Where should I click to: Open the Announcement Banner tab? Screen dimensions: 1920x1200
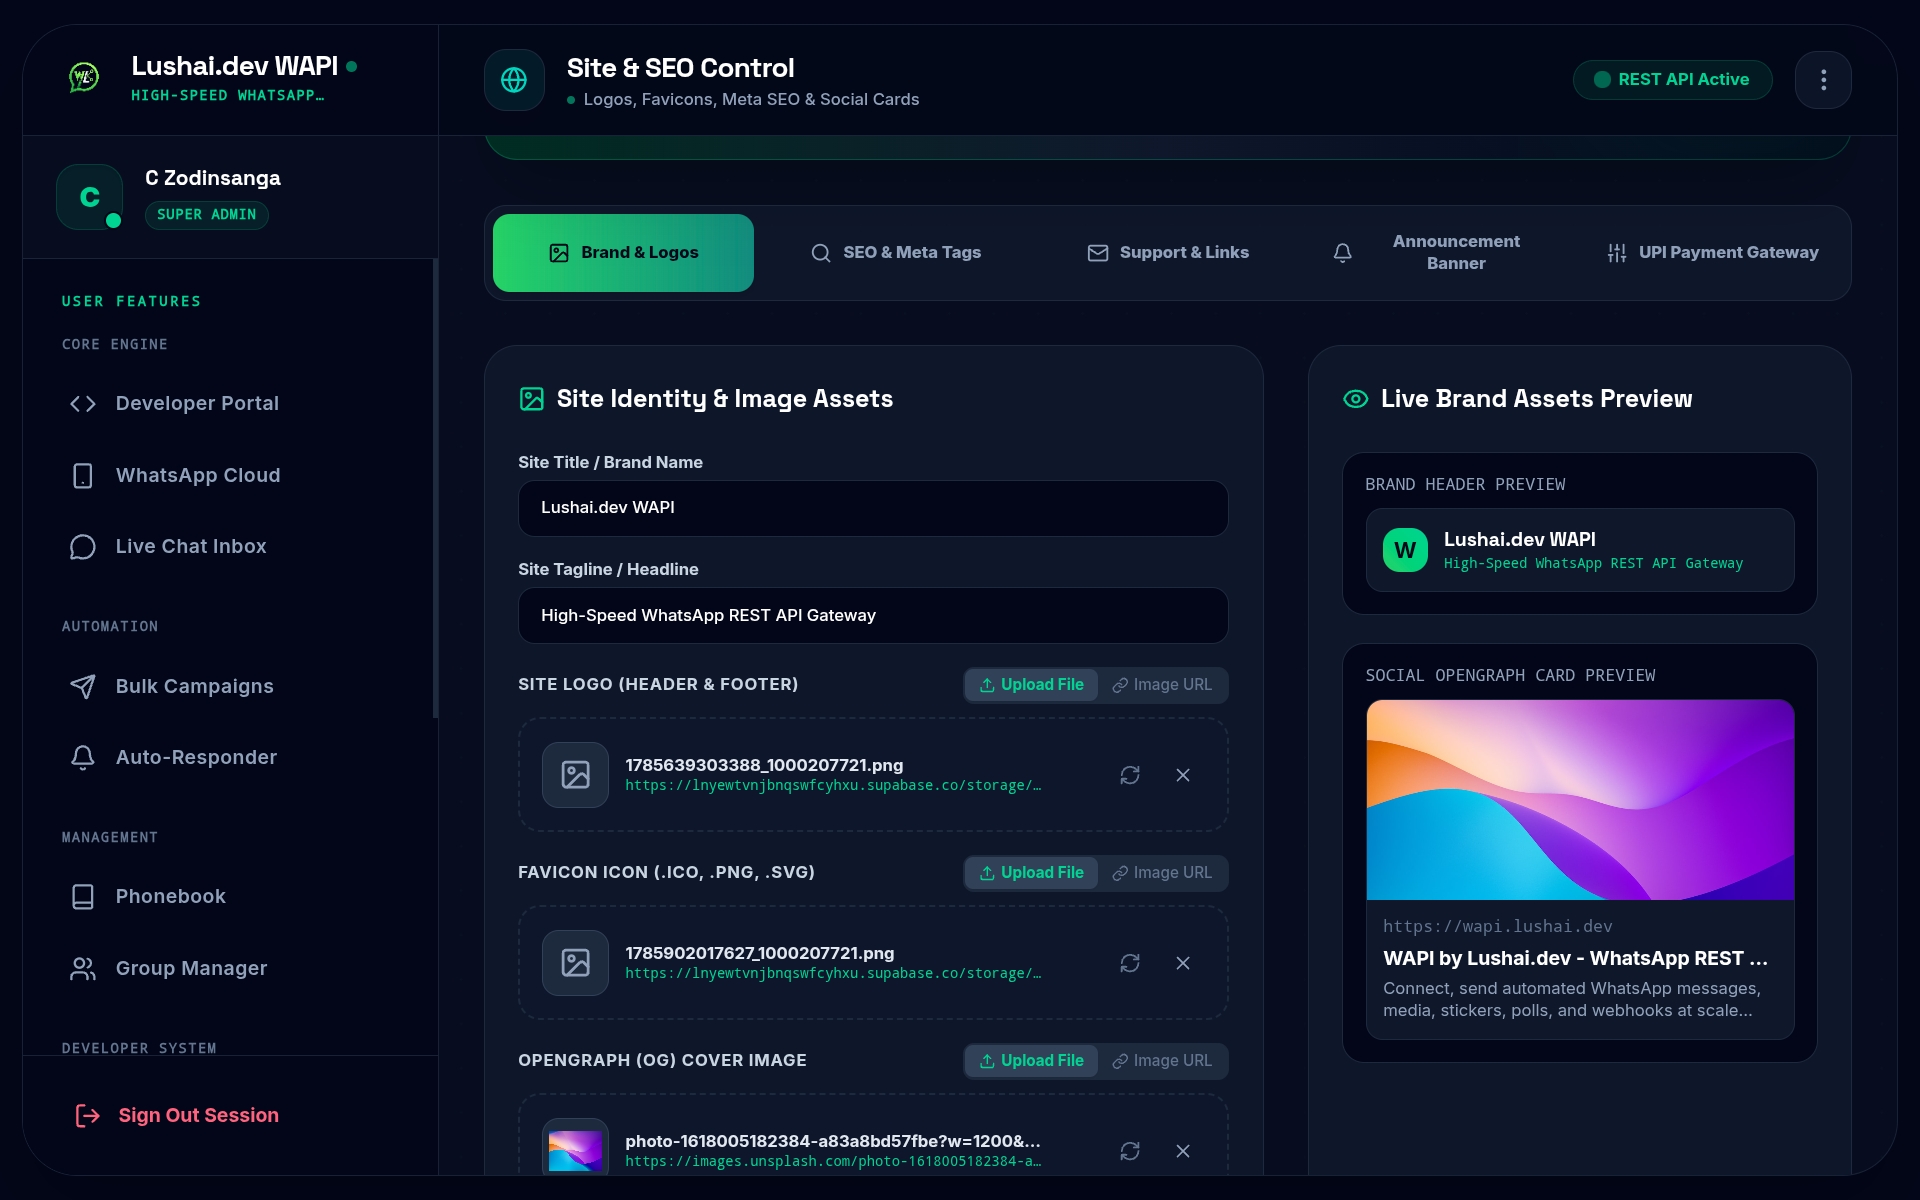[1428, 253]
